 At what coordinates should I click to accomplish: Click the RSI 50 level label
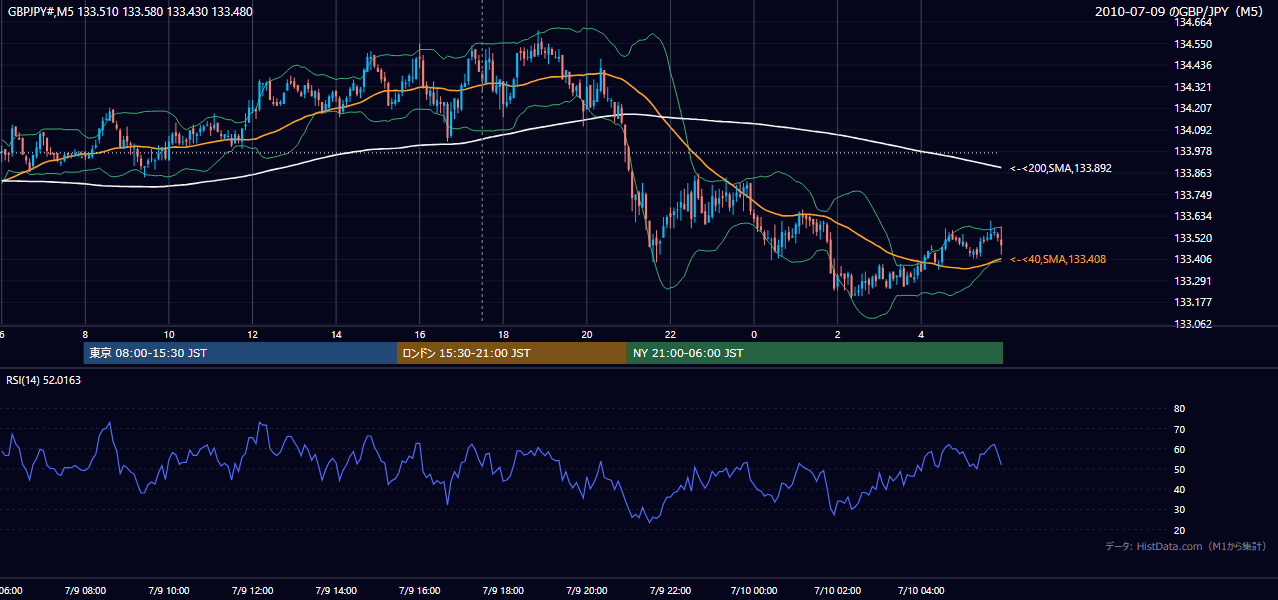[x=1179, y=469]
